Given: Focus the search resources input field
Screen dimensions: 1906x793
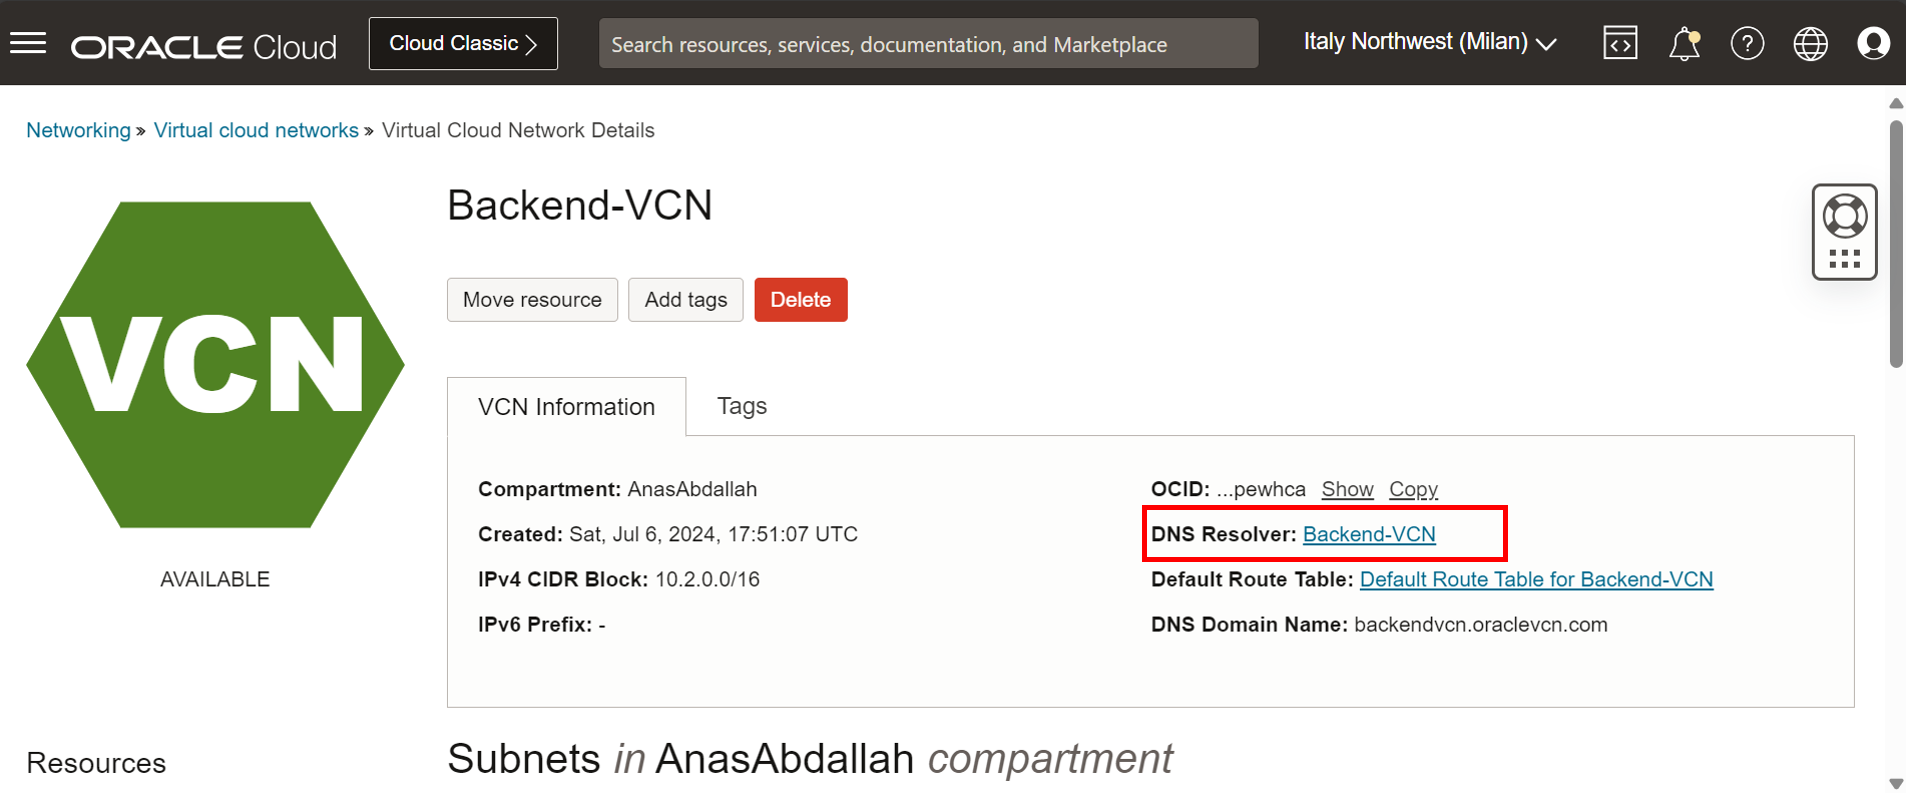Looking at the screenshot, I should coord(928,44).
